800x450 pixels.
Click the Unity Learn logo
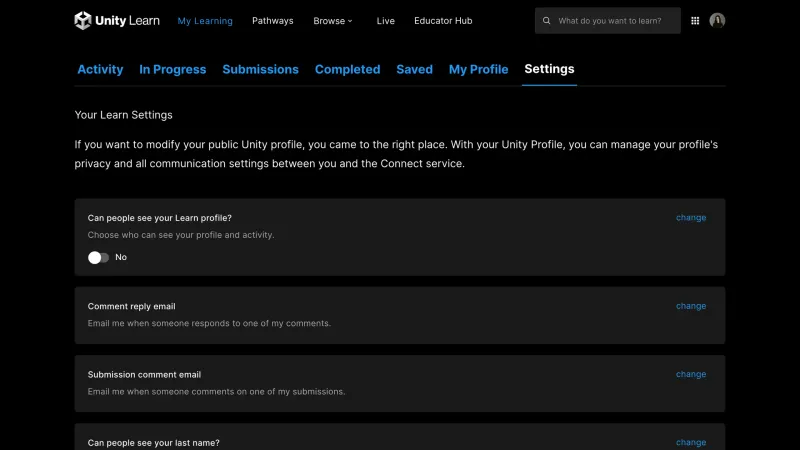point(117,20)
